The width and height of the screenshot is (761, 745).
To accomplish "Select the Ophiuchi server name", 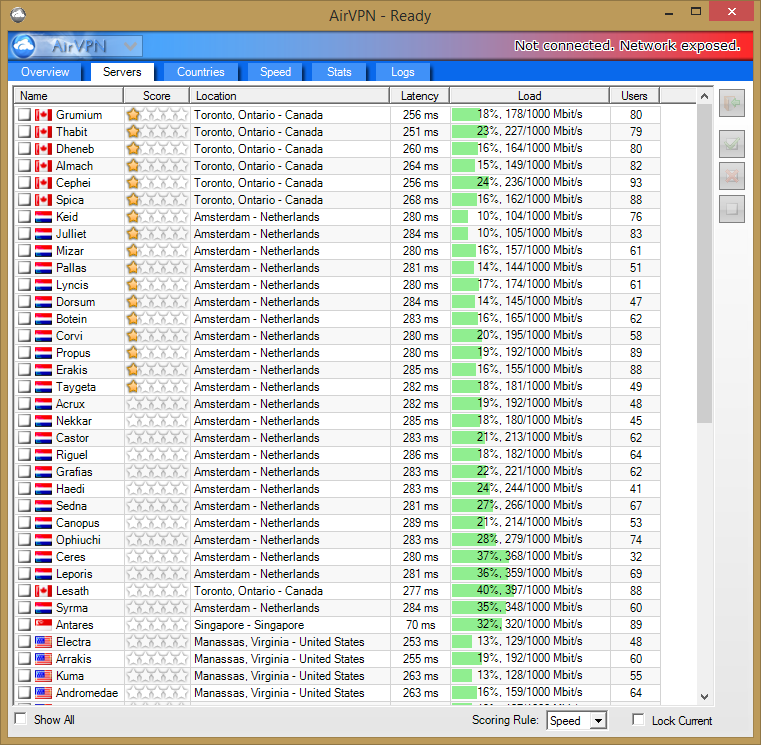I will tap(78, 540).
